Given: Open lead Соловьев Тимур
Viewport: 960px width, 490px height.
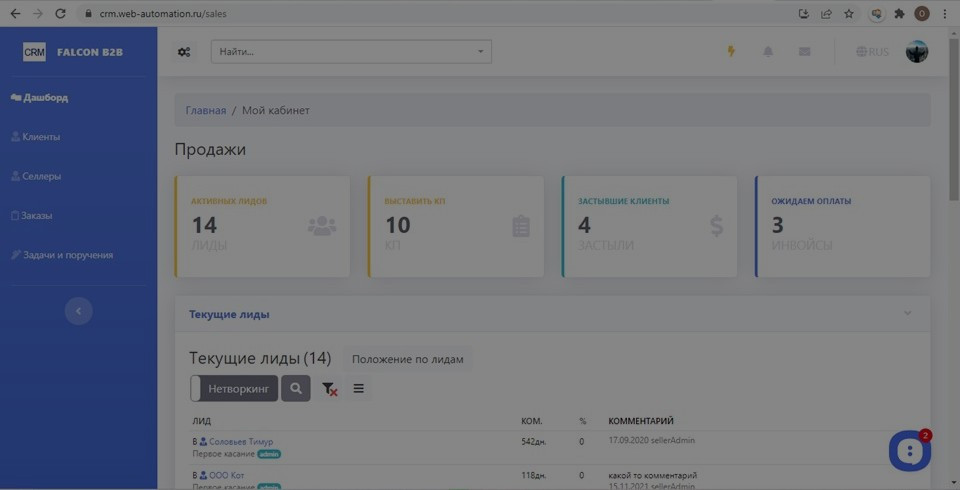Looking at the screenshot, I should [x=240, y=441].
